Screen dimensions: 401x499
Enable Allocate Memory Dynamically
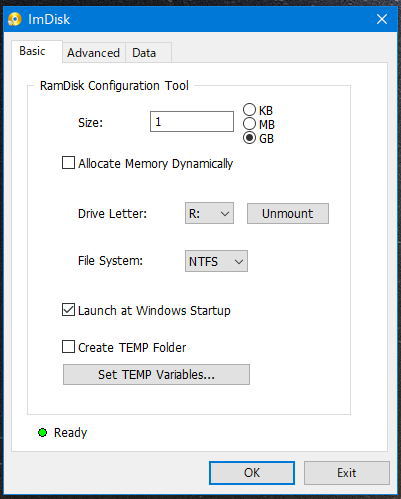click(x=68, y=163)
